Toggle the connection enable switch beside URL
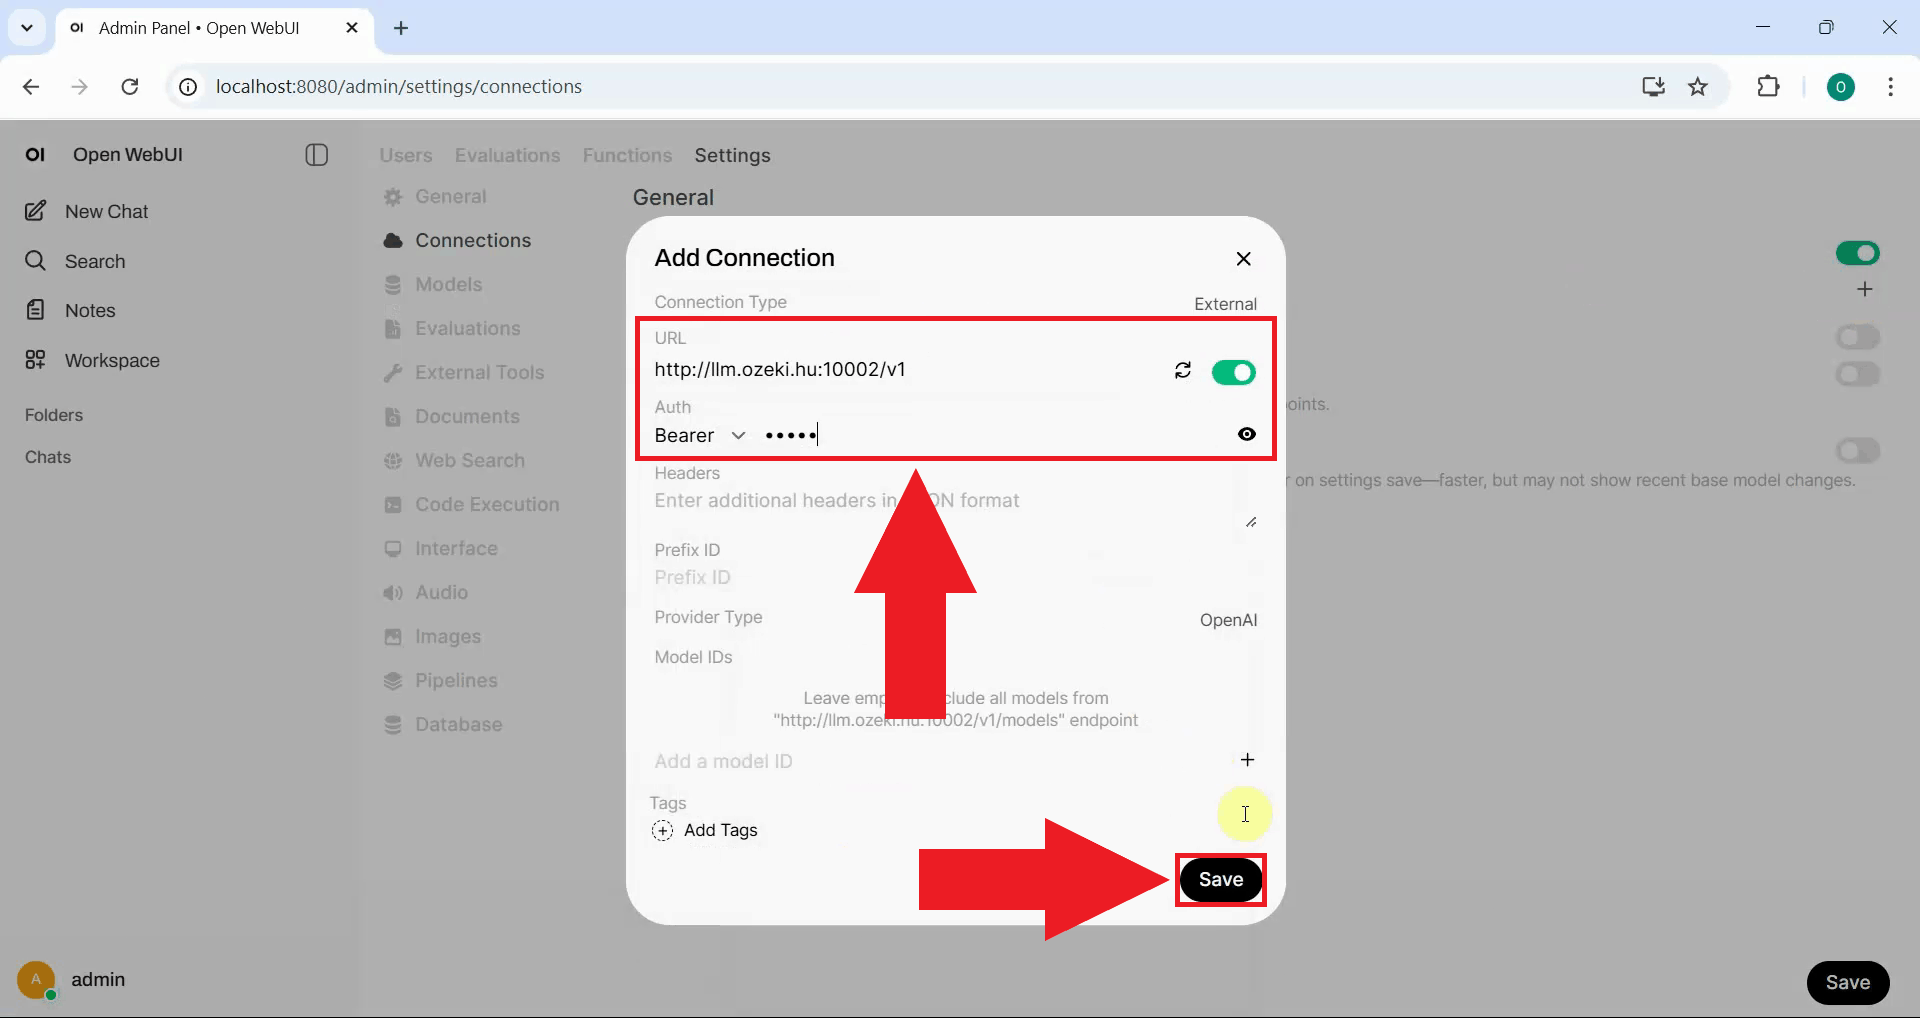This screenshot has height=1018, width=1920. pos(1233,371)
